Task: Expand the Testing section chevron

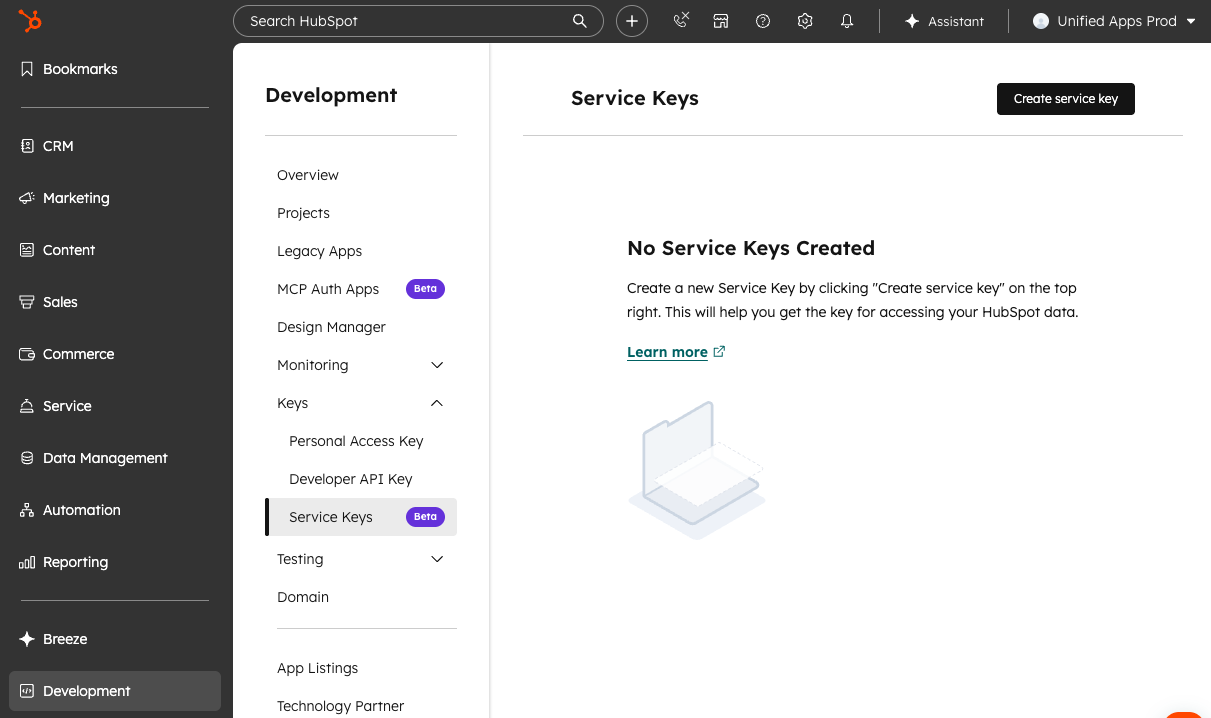Action: pyautogui.click(x=437, y=559)
